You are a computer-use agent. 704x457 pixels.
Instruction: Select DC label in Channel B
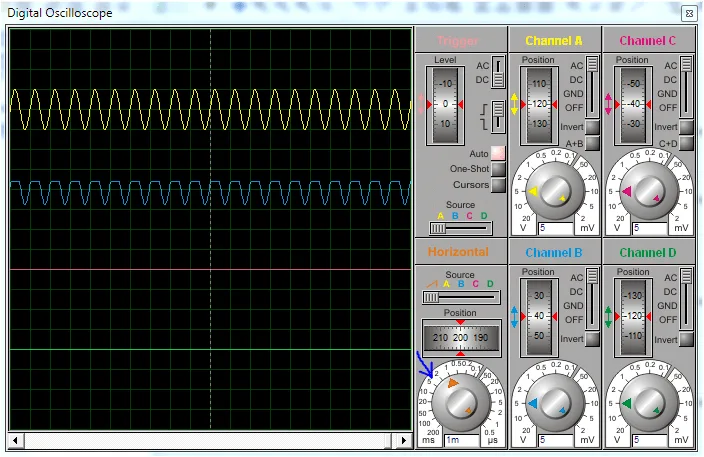point(576,292)
